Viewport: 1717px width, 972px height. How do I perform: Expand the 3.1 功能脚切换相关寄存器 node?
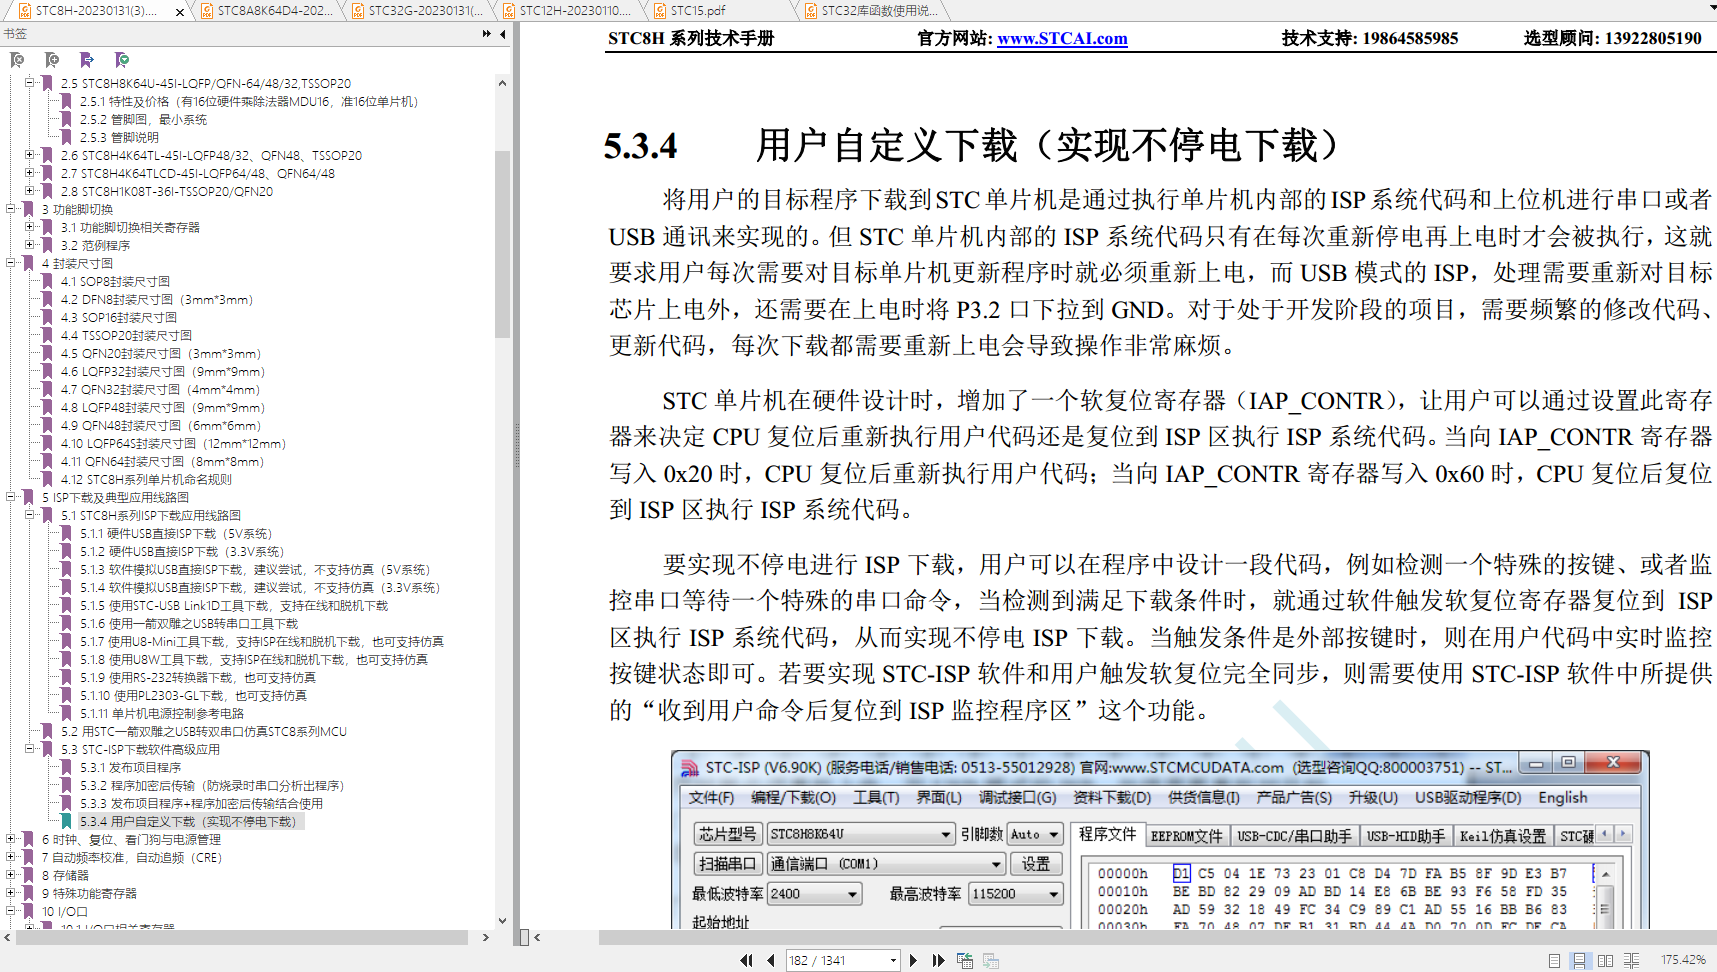point(30,227)
